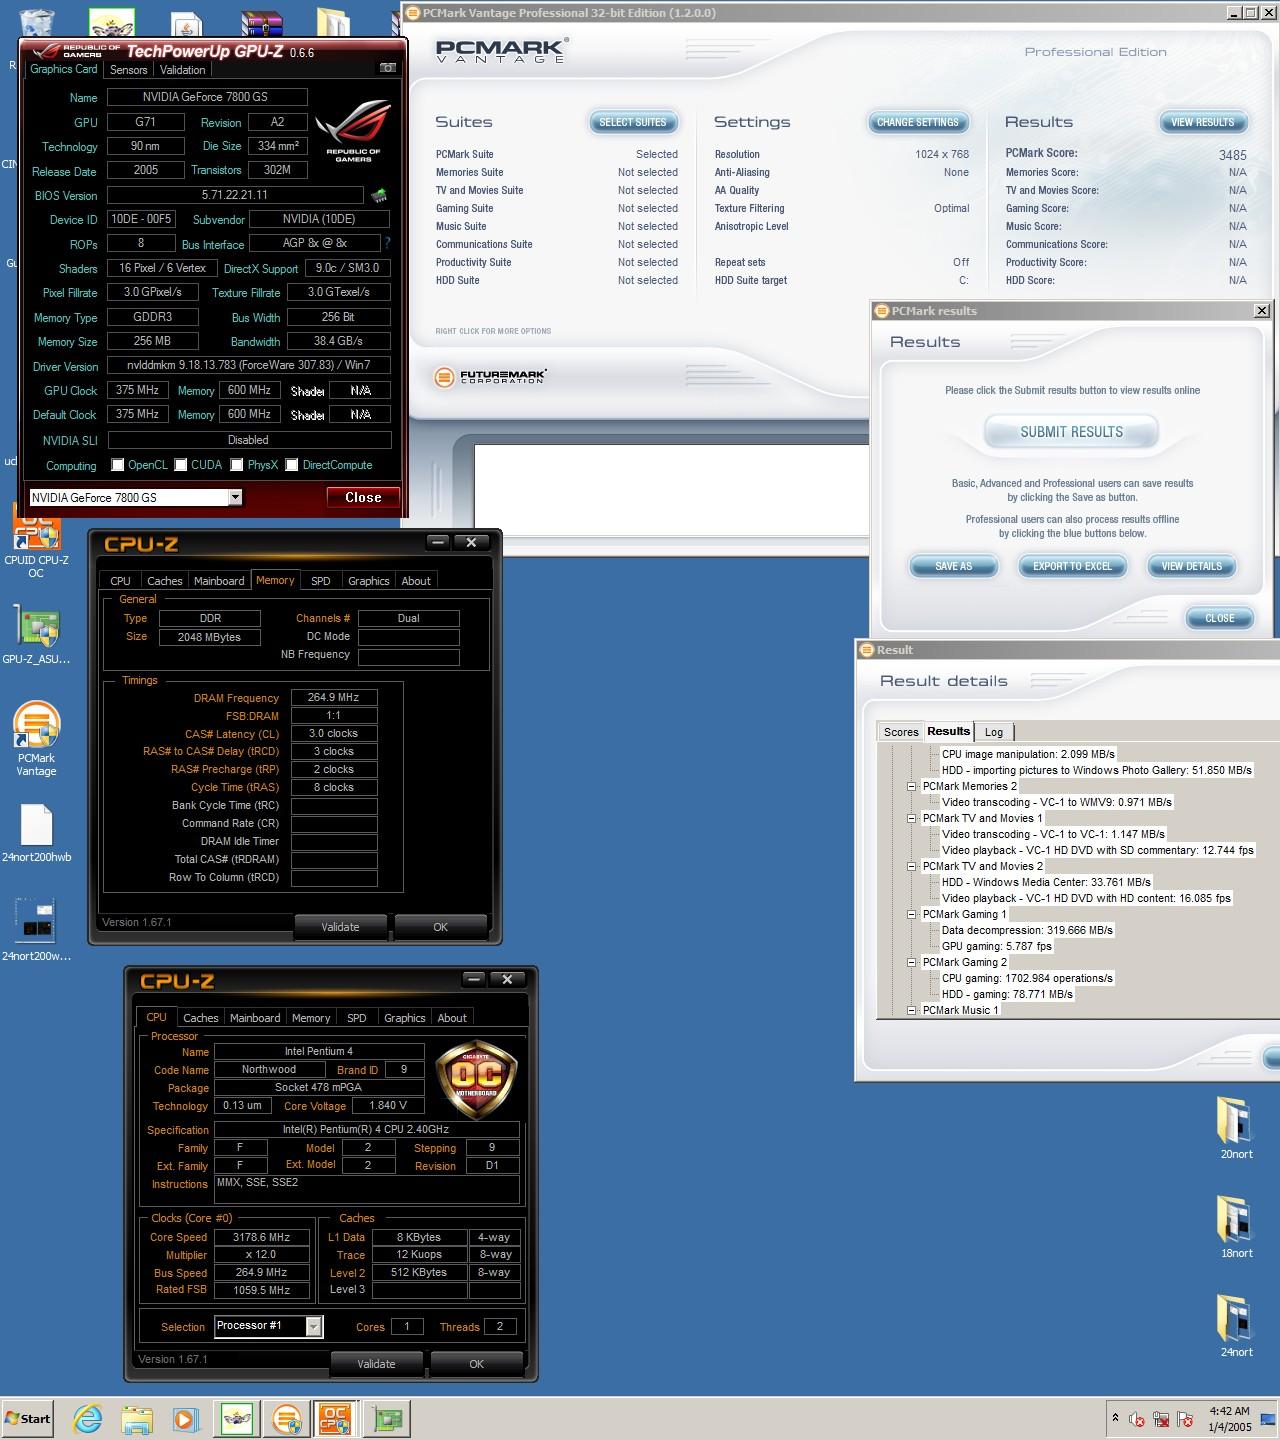
Task: Click the Close button in PCMark results dialog
Action: coord(1220,618)
